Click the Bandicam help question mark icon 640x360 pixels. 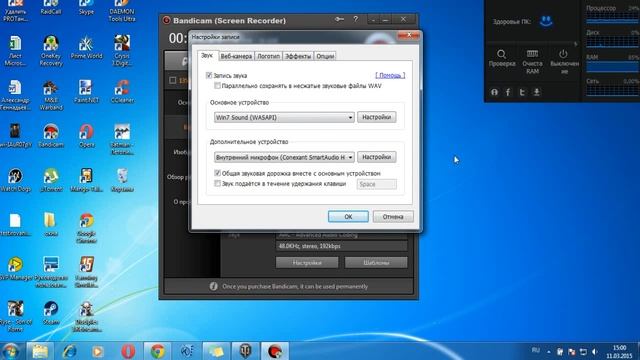(x=356, y=19)
